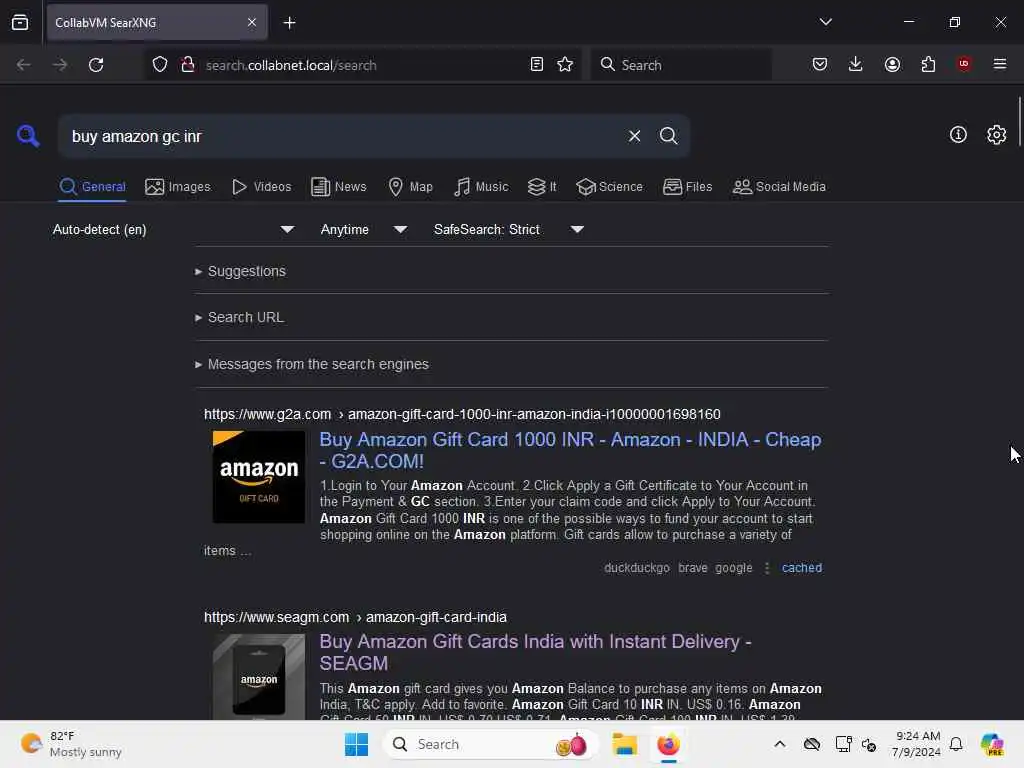The width and height of the screenshot is (1024, 768).
Task: Switch to Social Media category tab
Action: (x=780, y=187)
